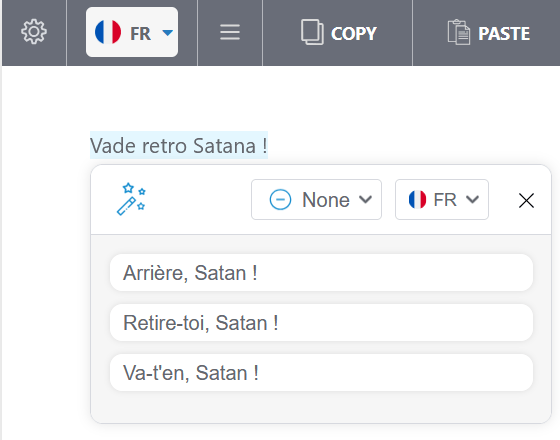
Task: Expand the None tone dropdown
Action: (x=316, y=200)
